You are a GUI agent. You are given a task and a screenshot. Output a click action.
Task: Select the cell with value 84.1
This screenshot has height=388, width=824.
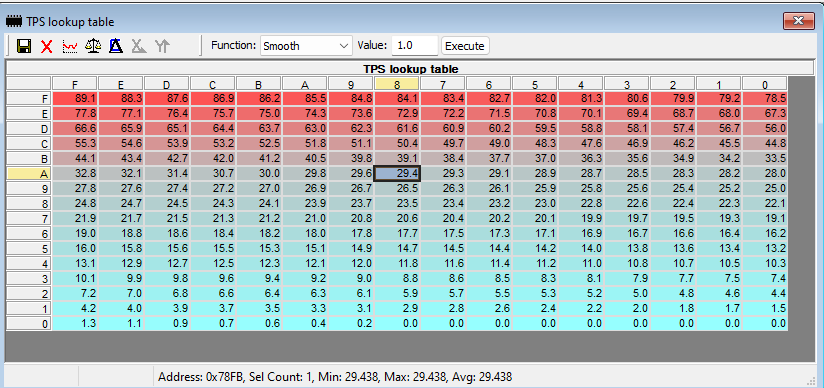click(397, 98)
